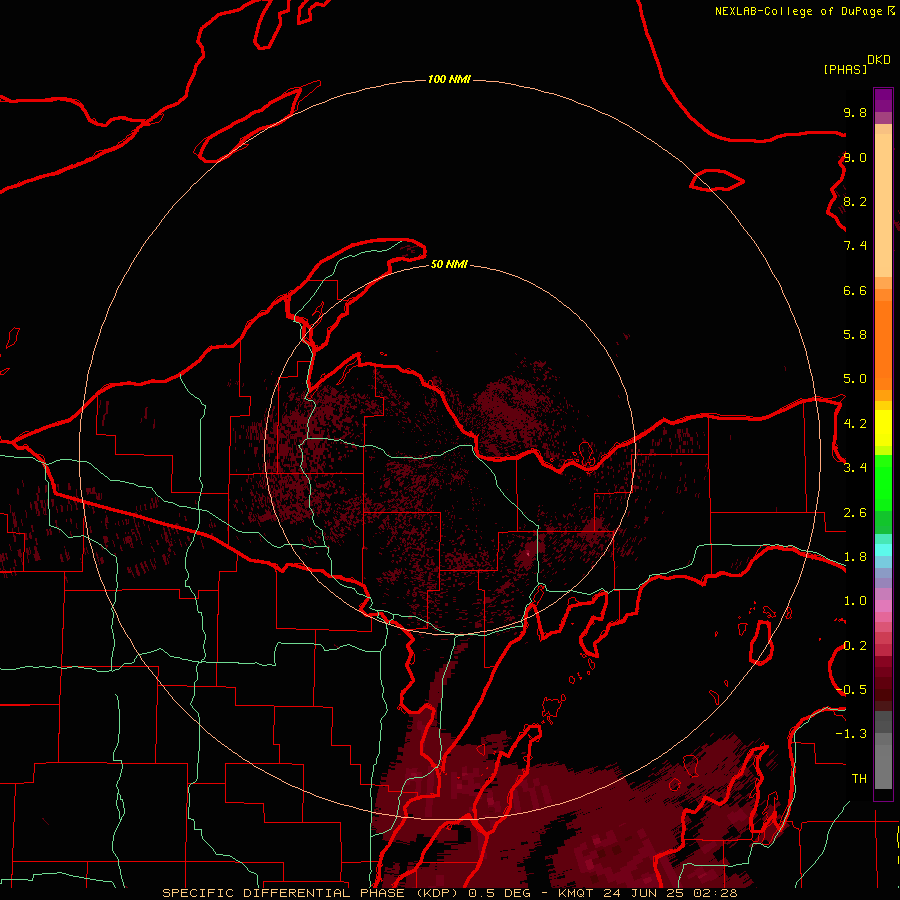This screenshot has width=900, height=900.
Task: Pick the pink band of the color bar
Action: point(883,606)
